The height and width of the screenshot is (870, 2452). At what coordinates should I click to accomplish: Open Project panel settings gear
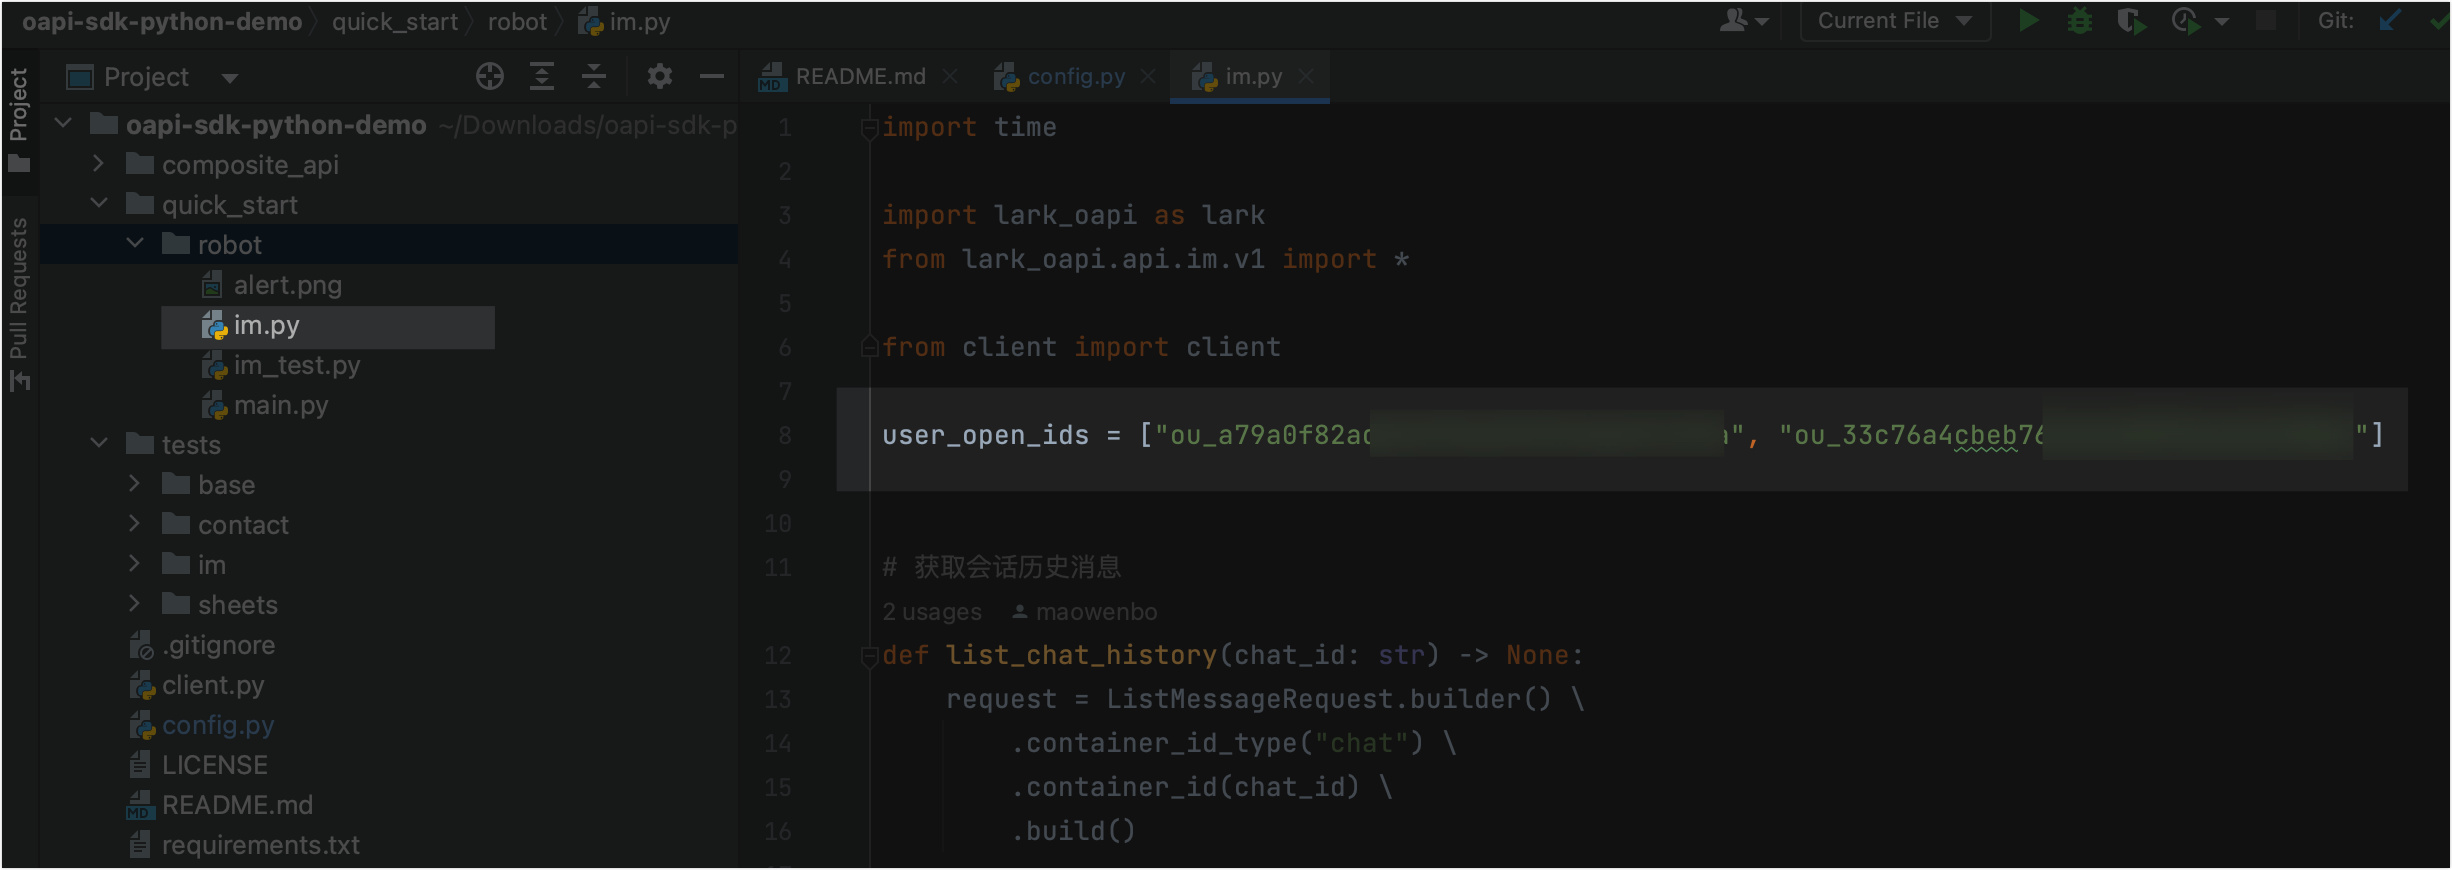(660, 76)
